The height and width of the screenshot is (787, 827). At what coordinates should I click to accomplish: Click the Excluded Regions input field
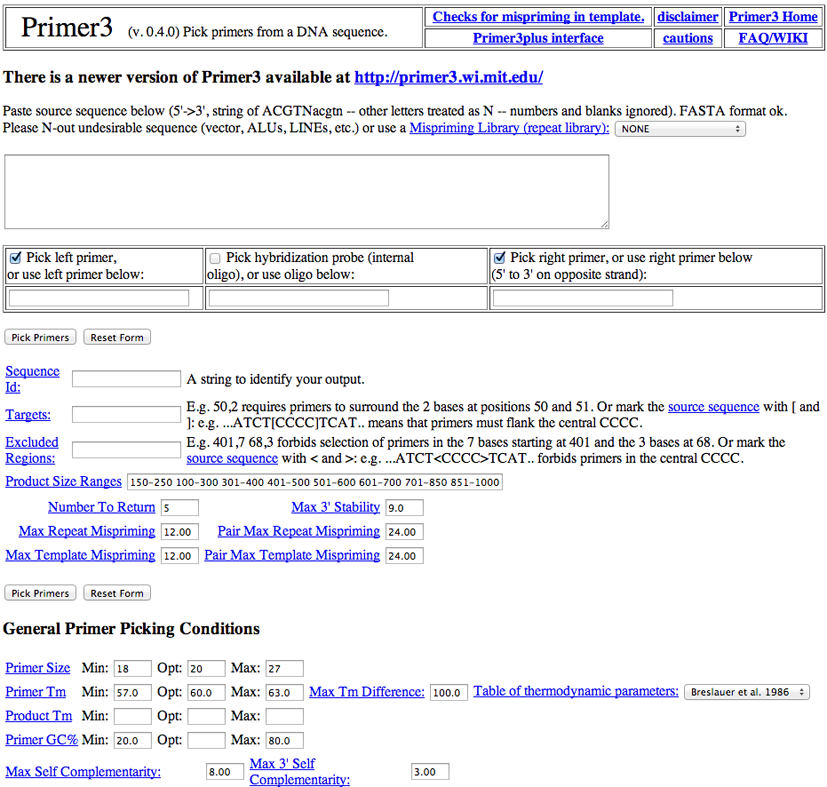(127, 449)
